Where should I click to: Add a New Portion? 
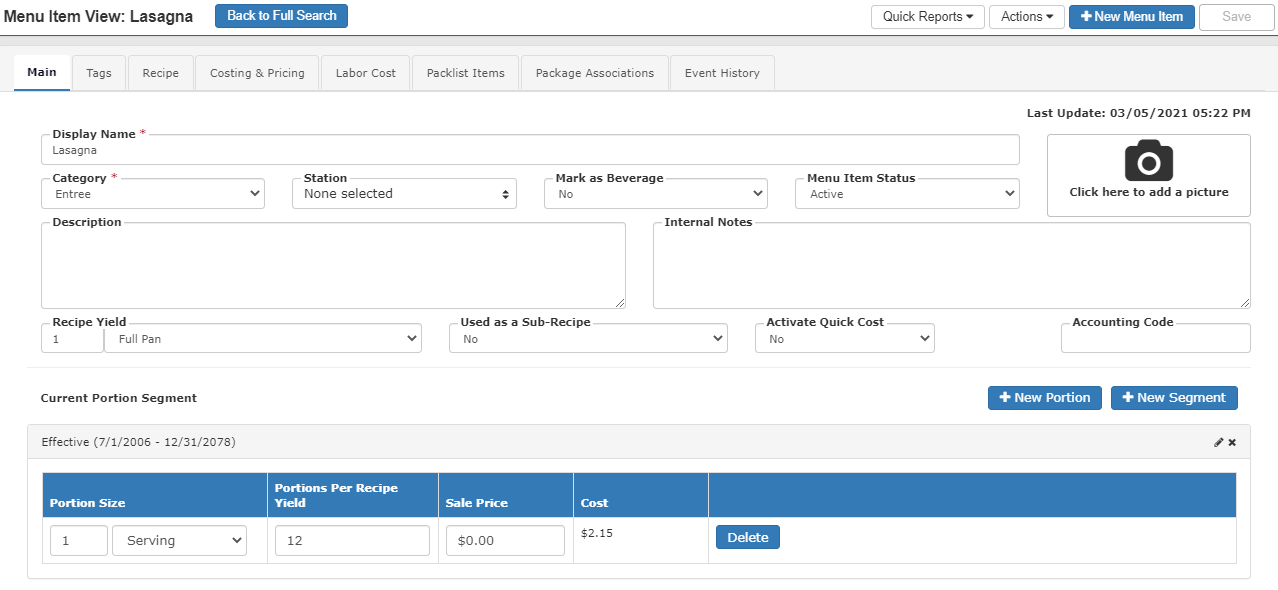point(1045,398)
